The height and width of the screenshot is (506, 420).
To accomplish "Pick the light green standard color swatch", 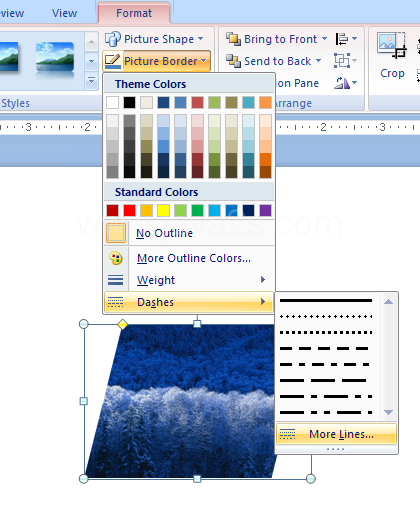I will (181, 211).
